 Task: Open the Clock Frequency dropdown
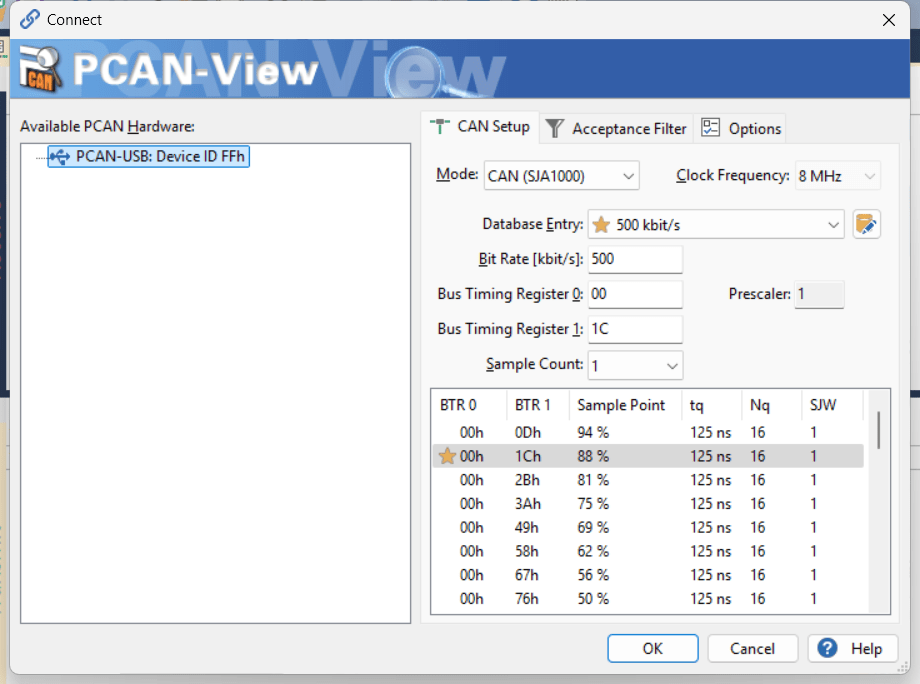[x=837, y=176]
